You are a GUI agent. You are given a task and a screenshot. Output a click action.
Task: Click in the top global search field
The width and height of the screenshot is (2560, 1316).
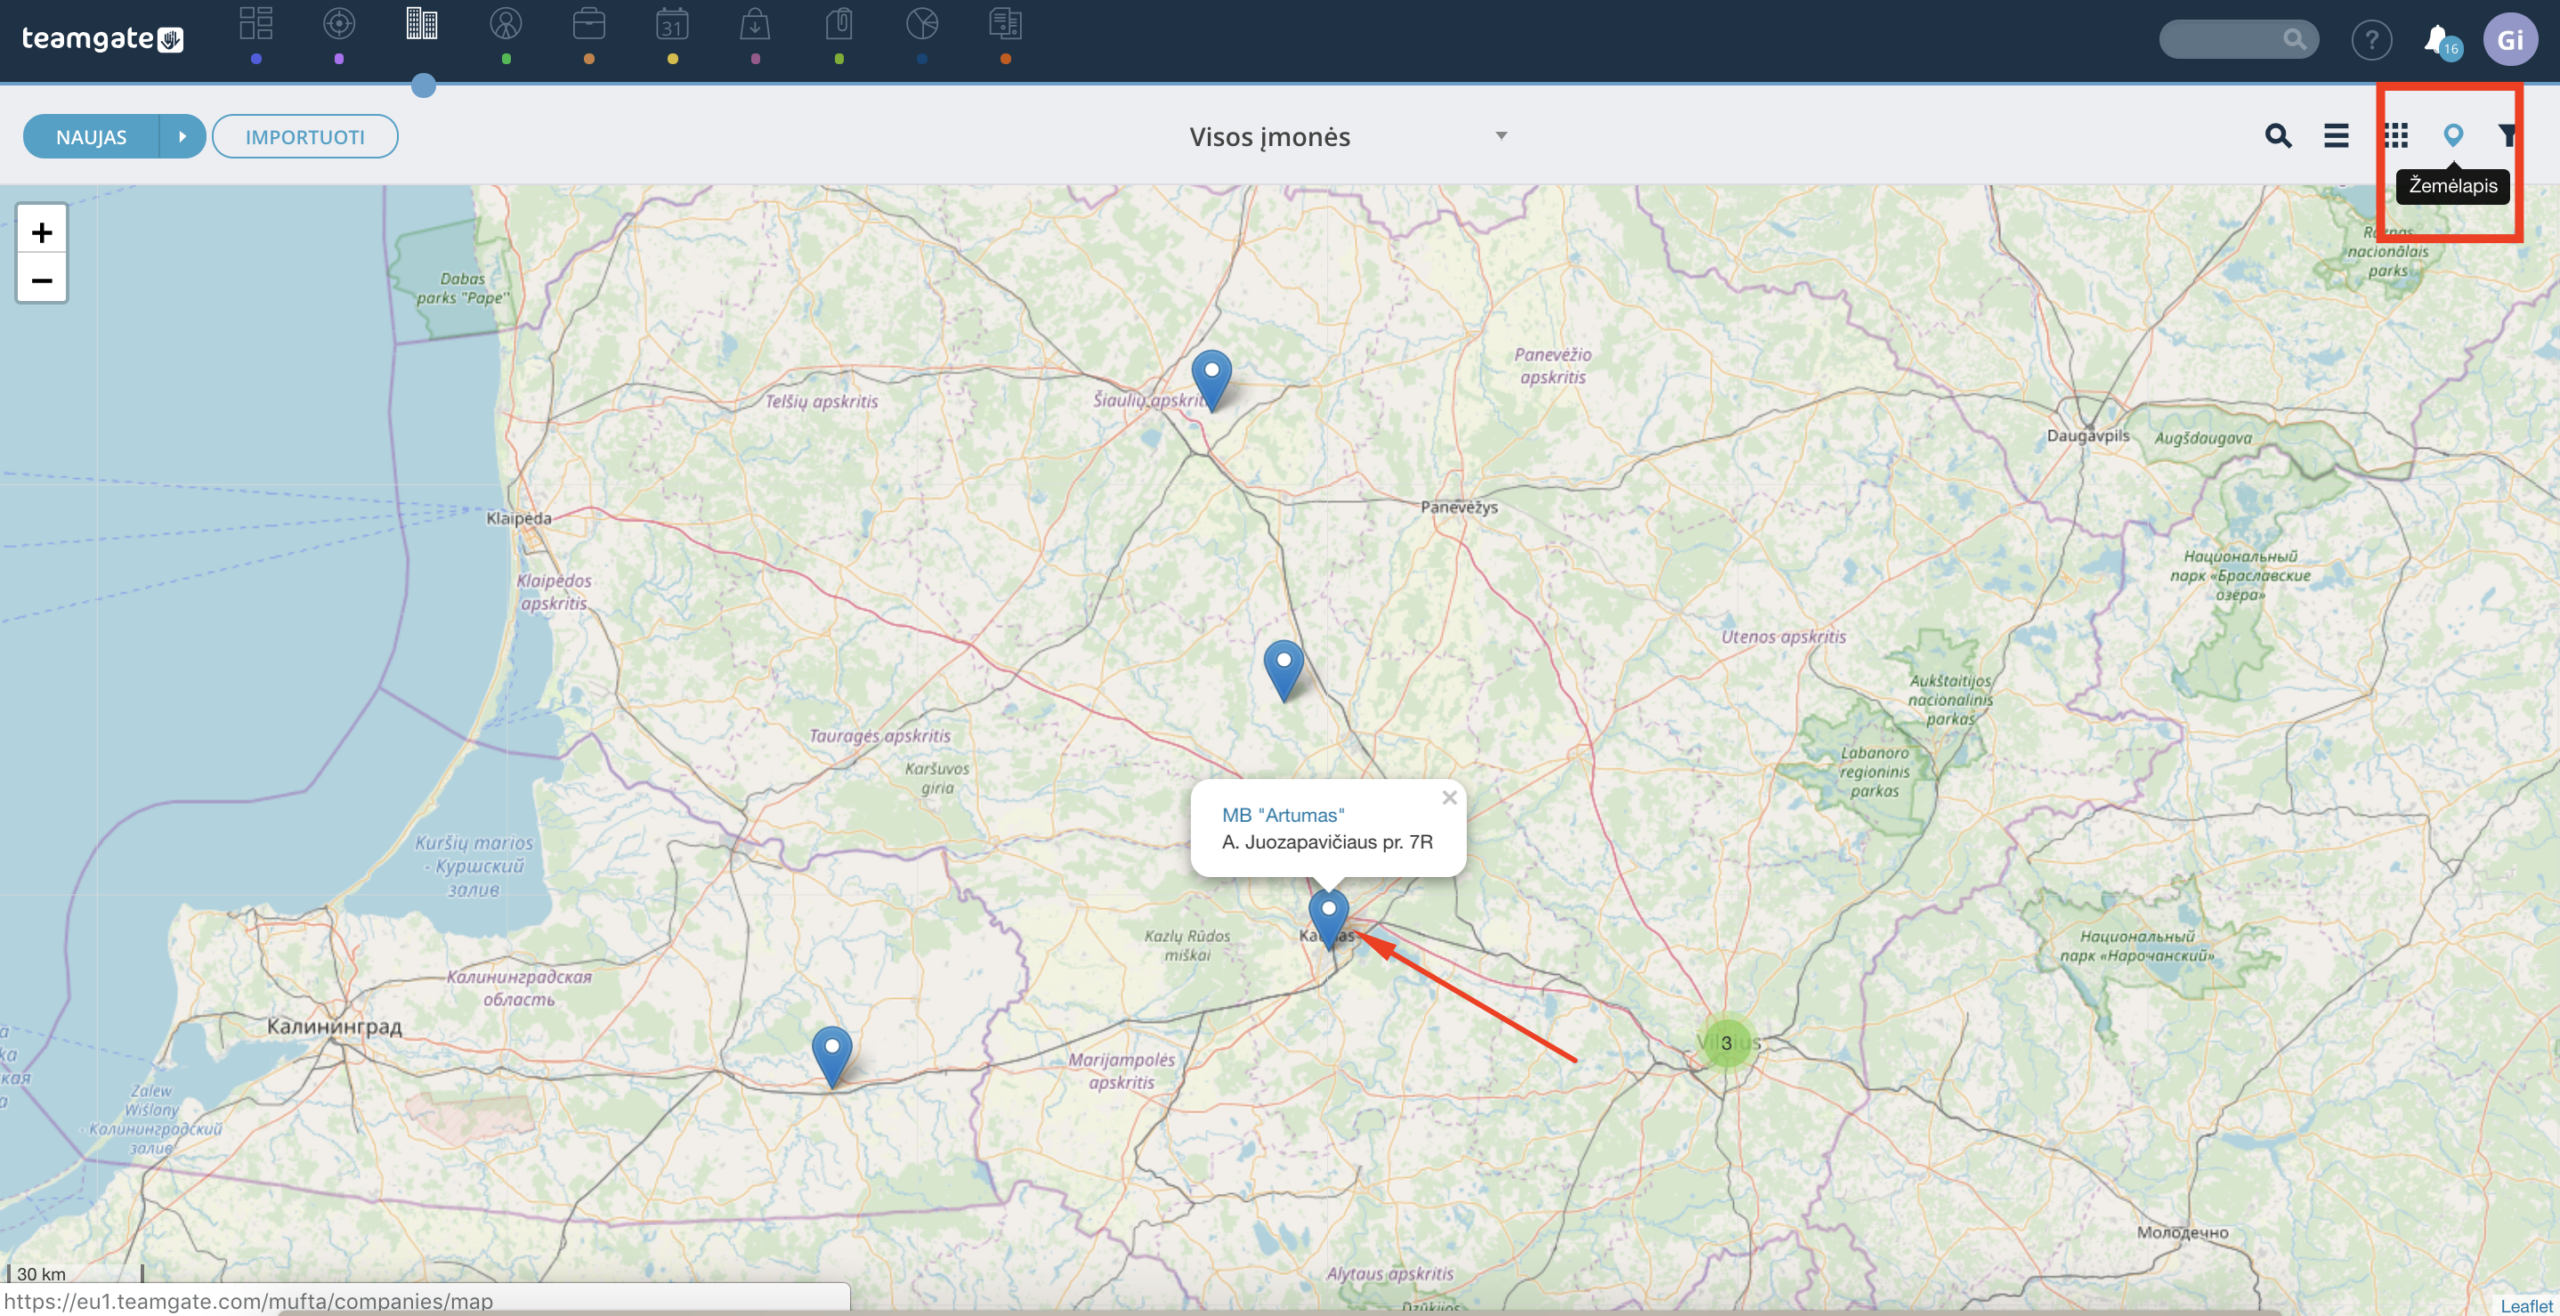(x=2238, y=40)
